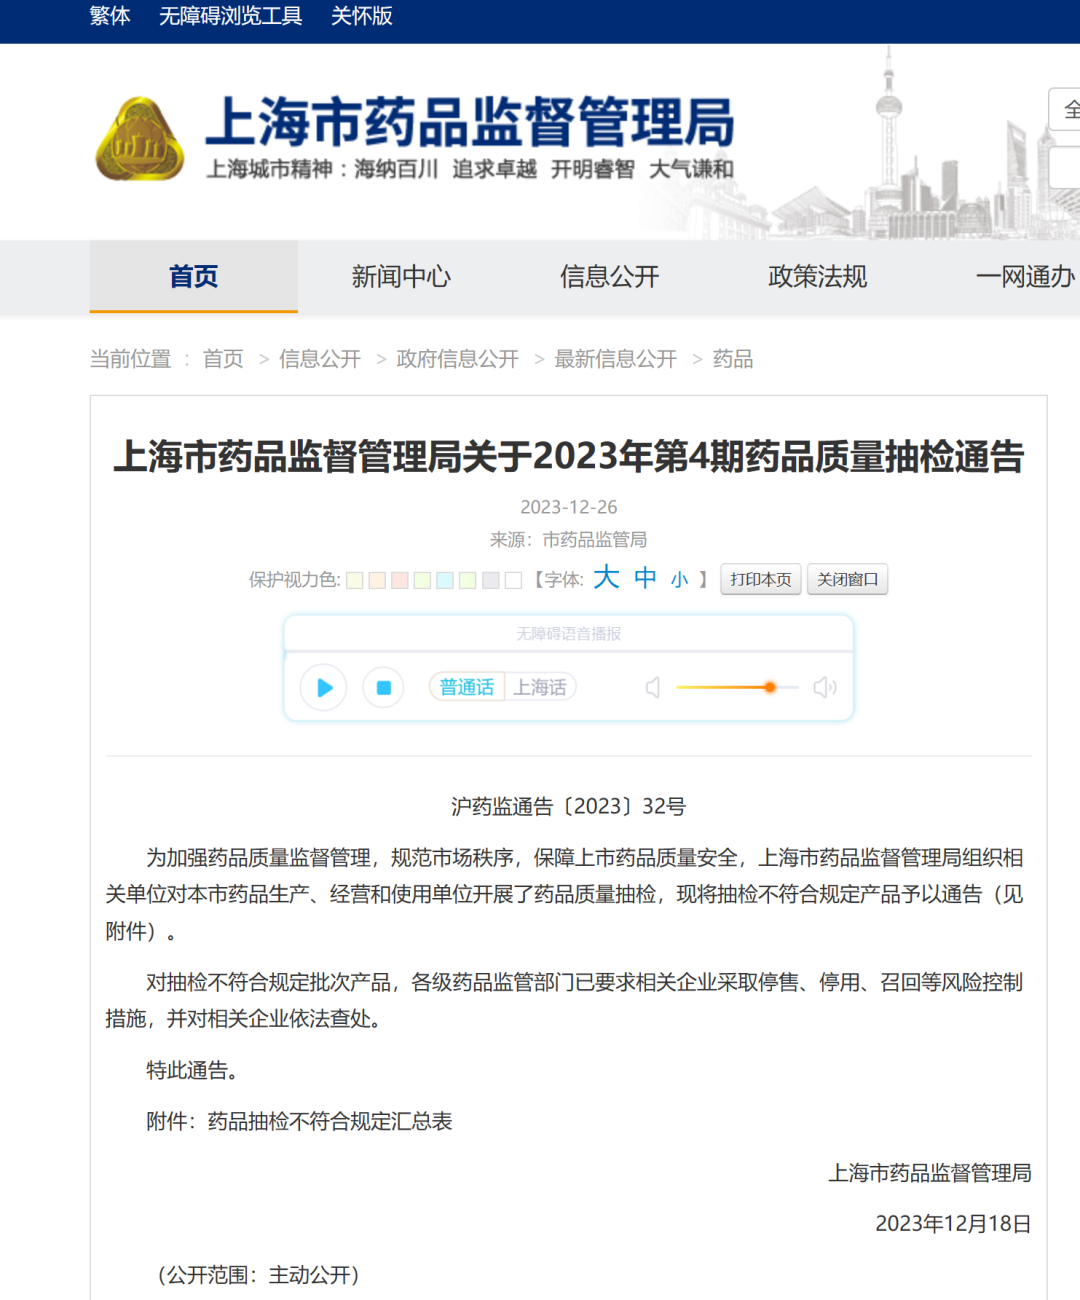
Task: Pick the peach eye-protection color swatch
Action: click(377, 580)
